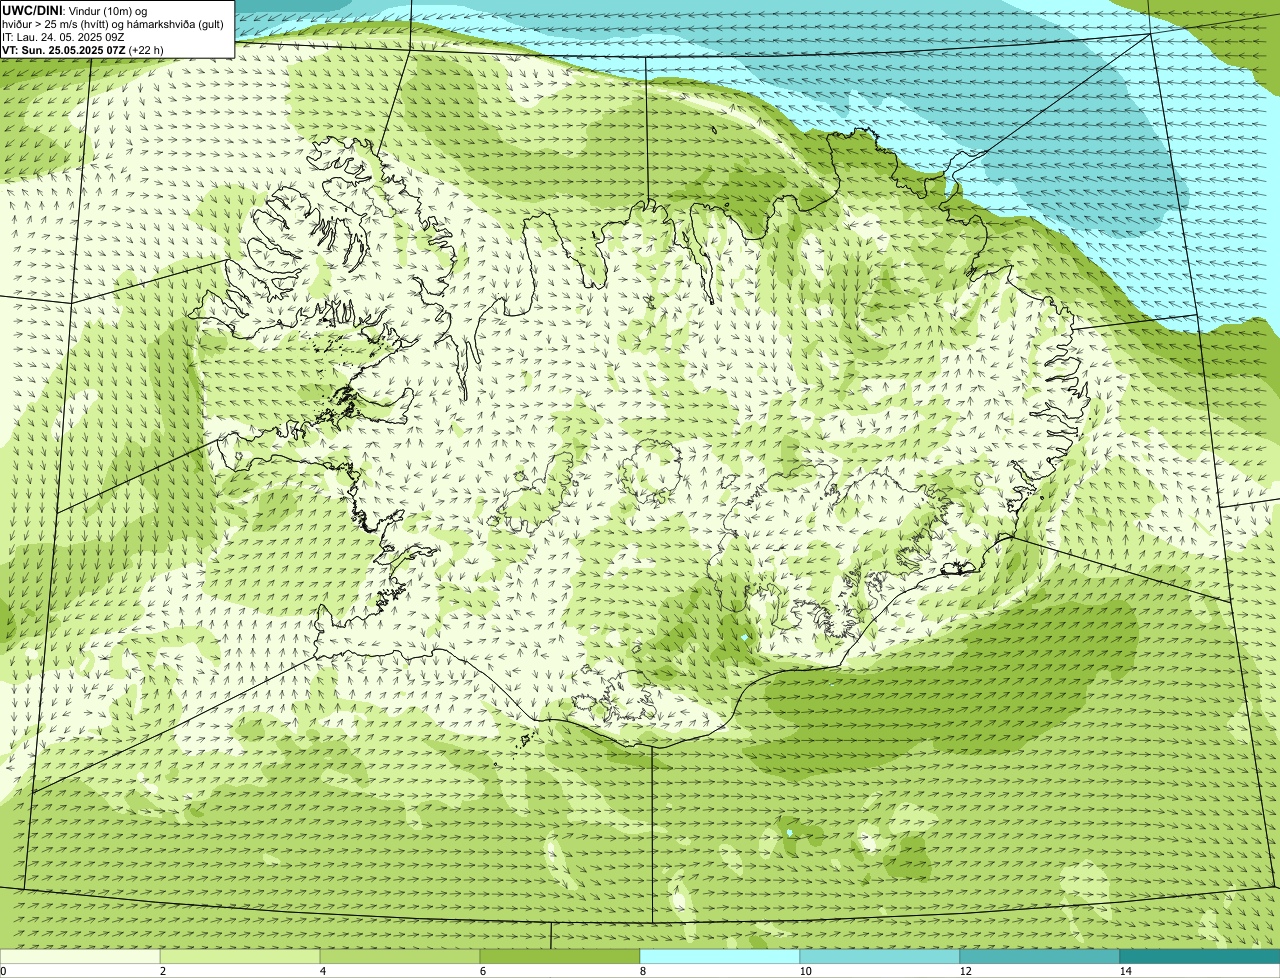Click the '6' label on the wind scale
The height and width of the screenshot is (978, 1280).
[482, 971]
